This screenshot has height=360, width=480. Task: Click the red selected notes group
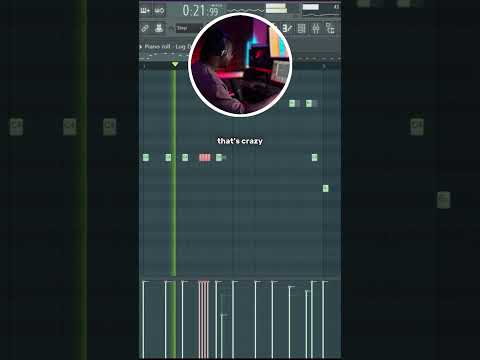point(205,157)
